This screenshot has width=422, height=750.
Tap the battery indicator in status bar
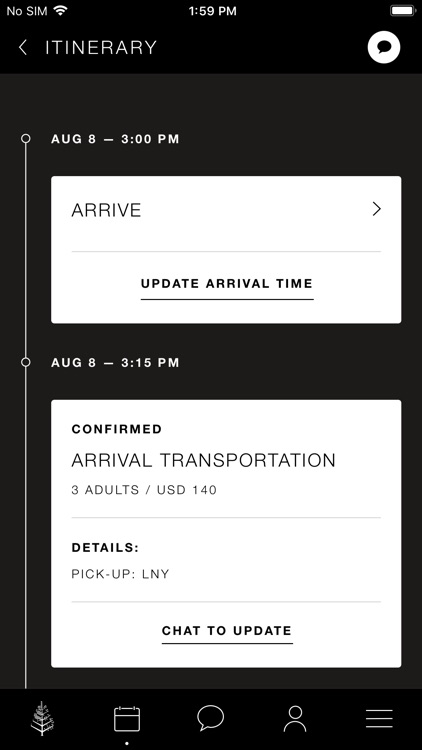click(403, 11)
